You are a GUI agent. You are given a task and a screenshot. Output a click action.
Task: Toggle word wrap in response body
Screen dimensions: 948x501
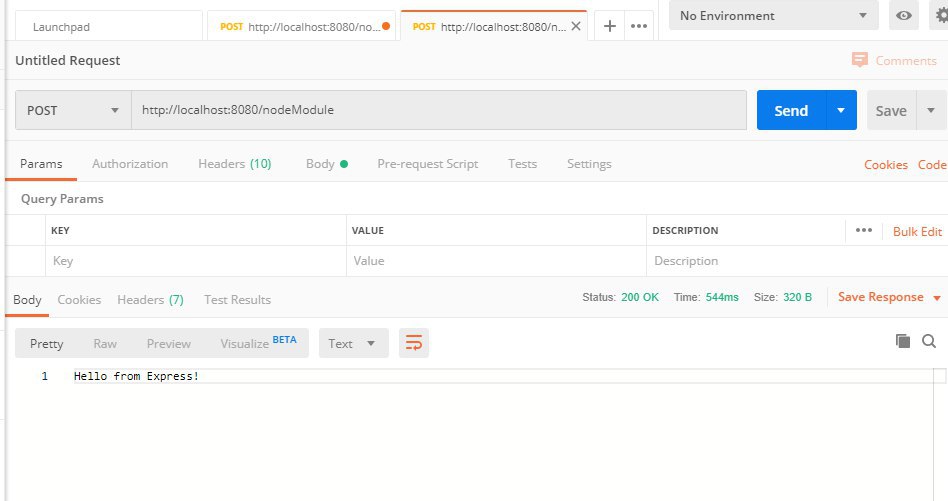click(414, 343)
